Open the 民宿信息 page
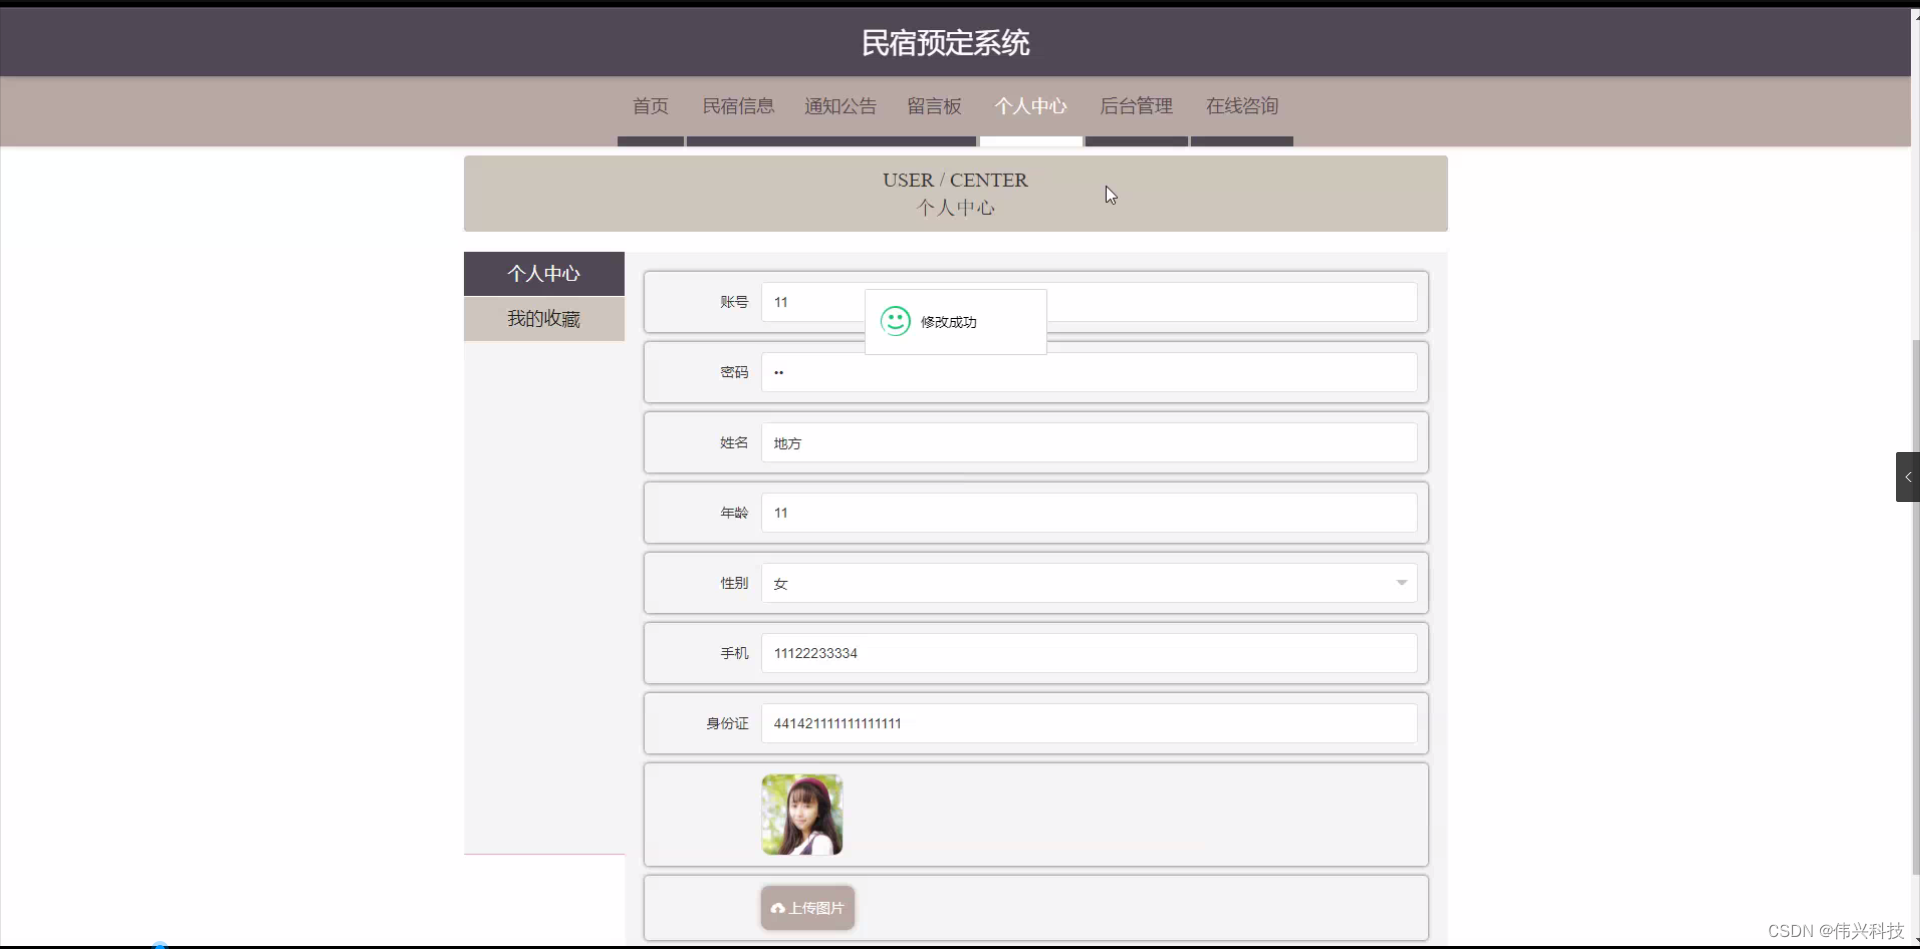Viewport: 1920px width, 949px height. point(738,106)
